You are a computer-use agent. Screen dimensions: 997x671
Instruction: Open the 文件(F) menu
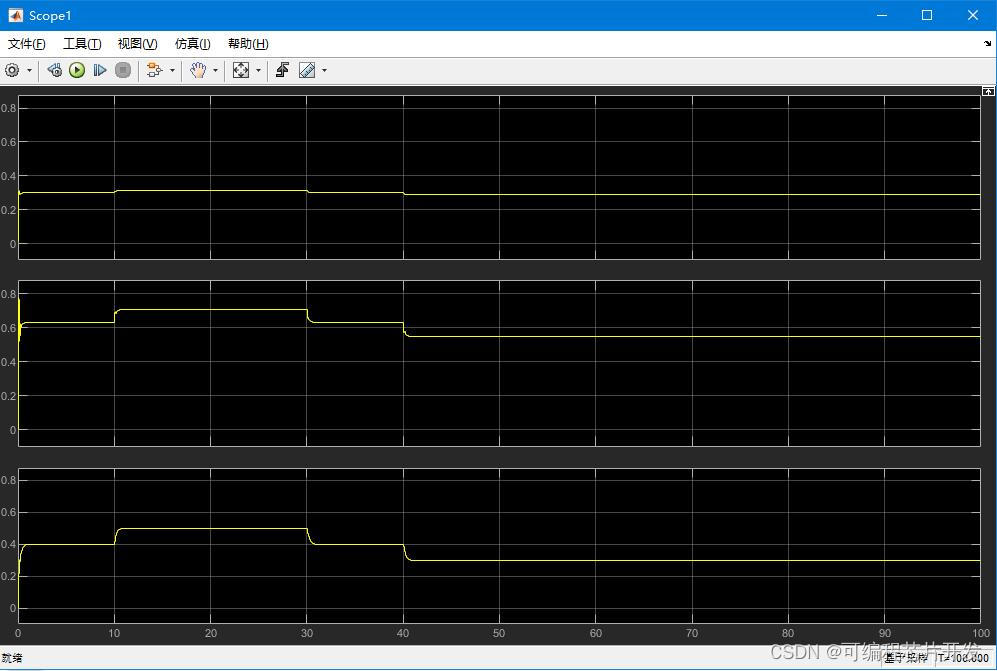[26, 43]
